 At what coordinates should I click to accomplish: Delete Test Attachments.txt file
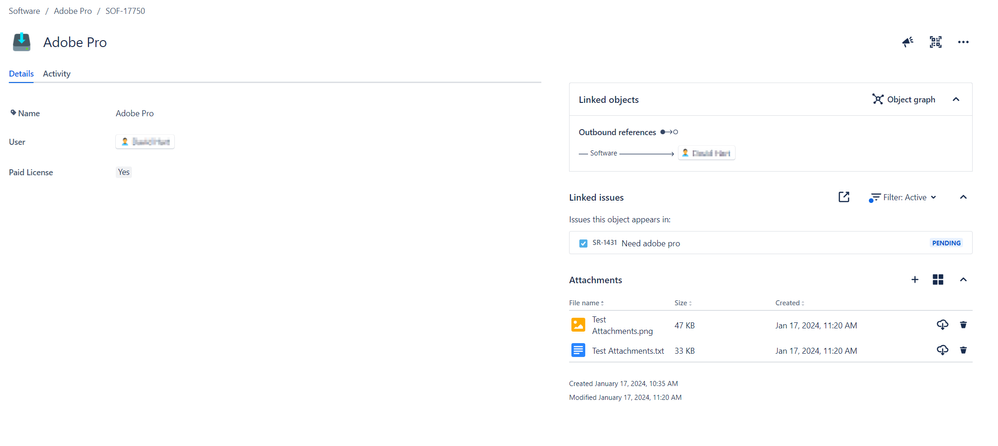(x=963, y=350)
